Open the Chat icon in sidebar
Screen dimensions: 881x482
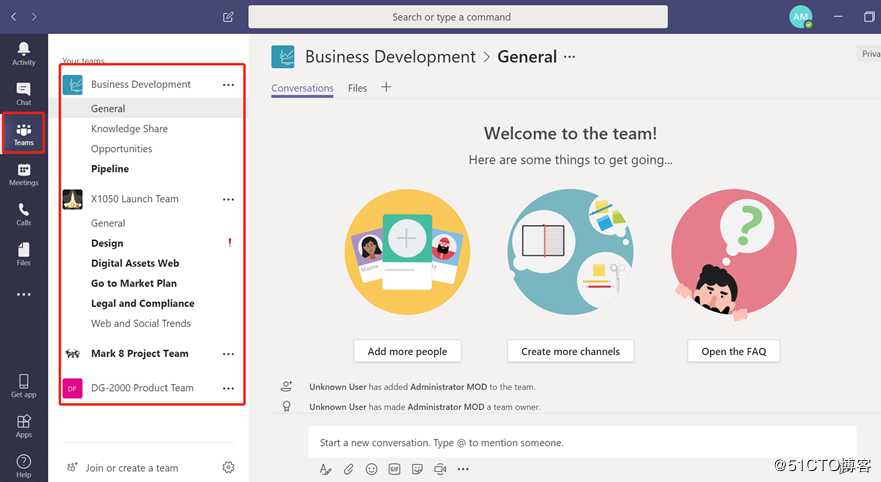click(24, 94)
